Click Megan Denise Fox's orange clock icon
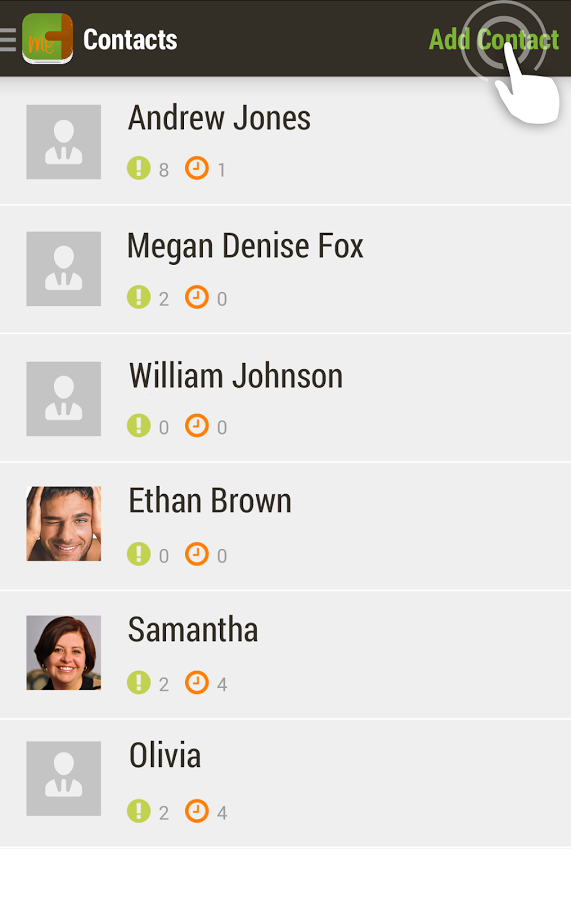This screenshot has height=900, width=571. click(197, 297)
